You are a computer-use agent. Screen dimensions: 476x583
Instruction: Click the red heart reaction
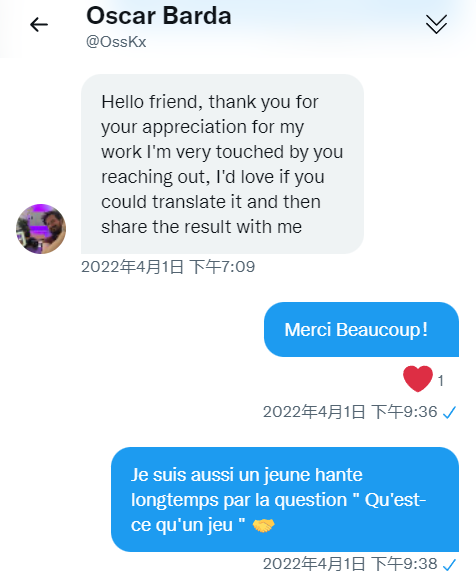coord(418,379)
